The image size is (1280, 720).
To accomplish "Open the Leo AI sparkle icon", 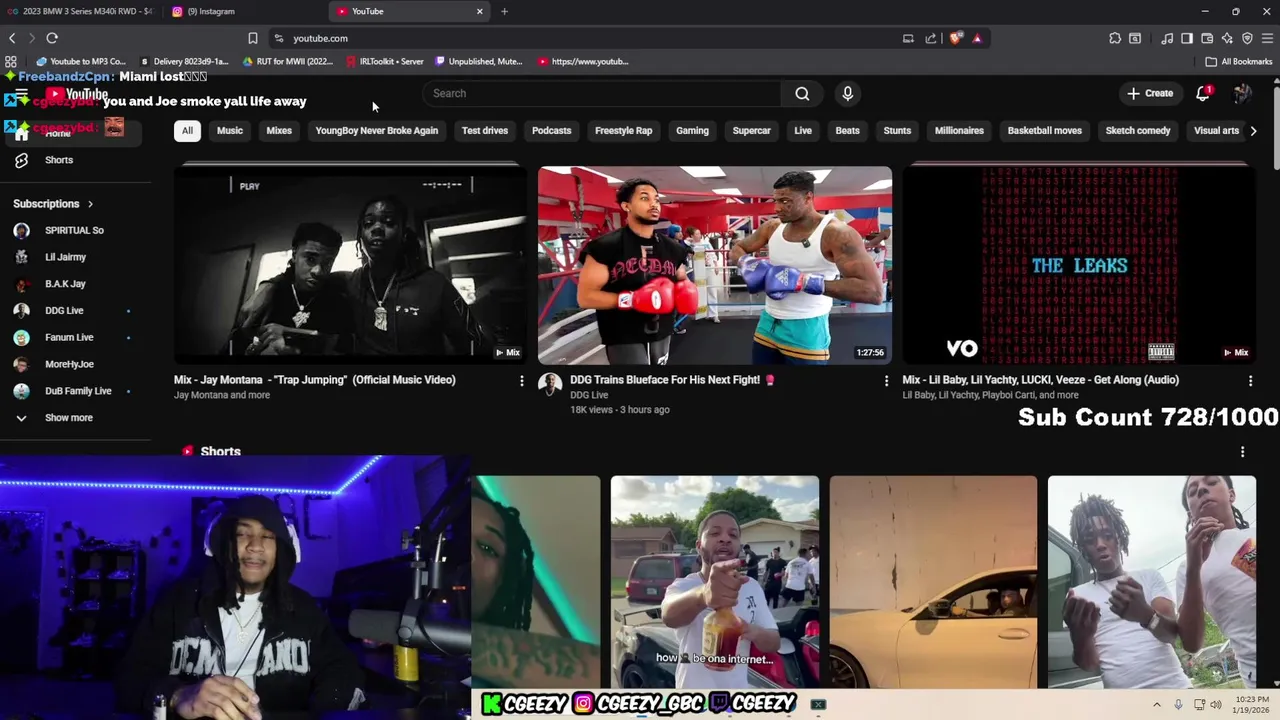I will (1227, 38).
